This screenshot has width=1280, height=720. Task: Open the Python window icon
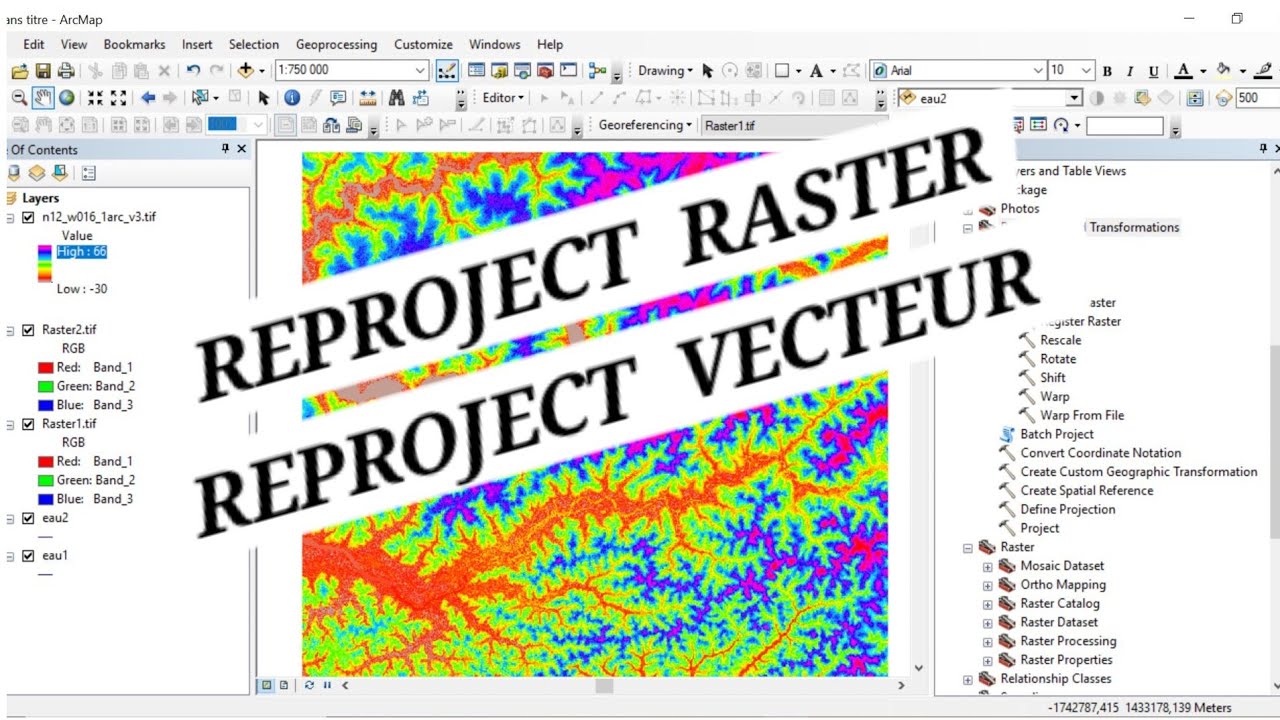click(568, 71)
